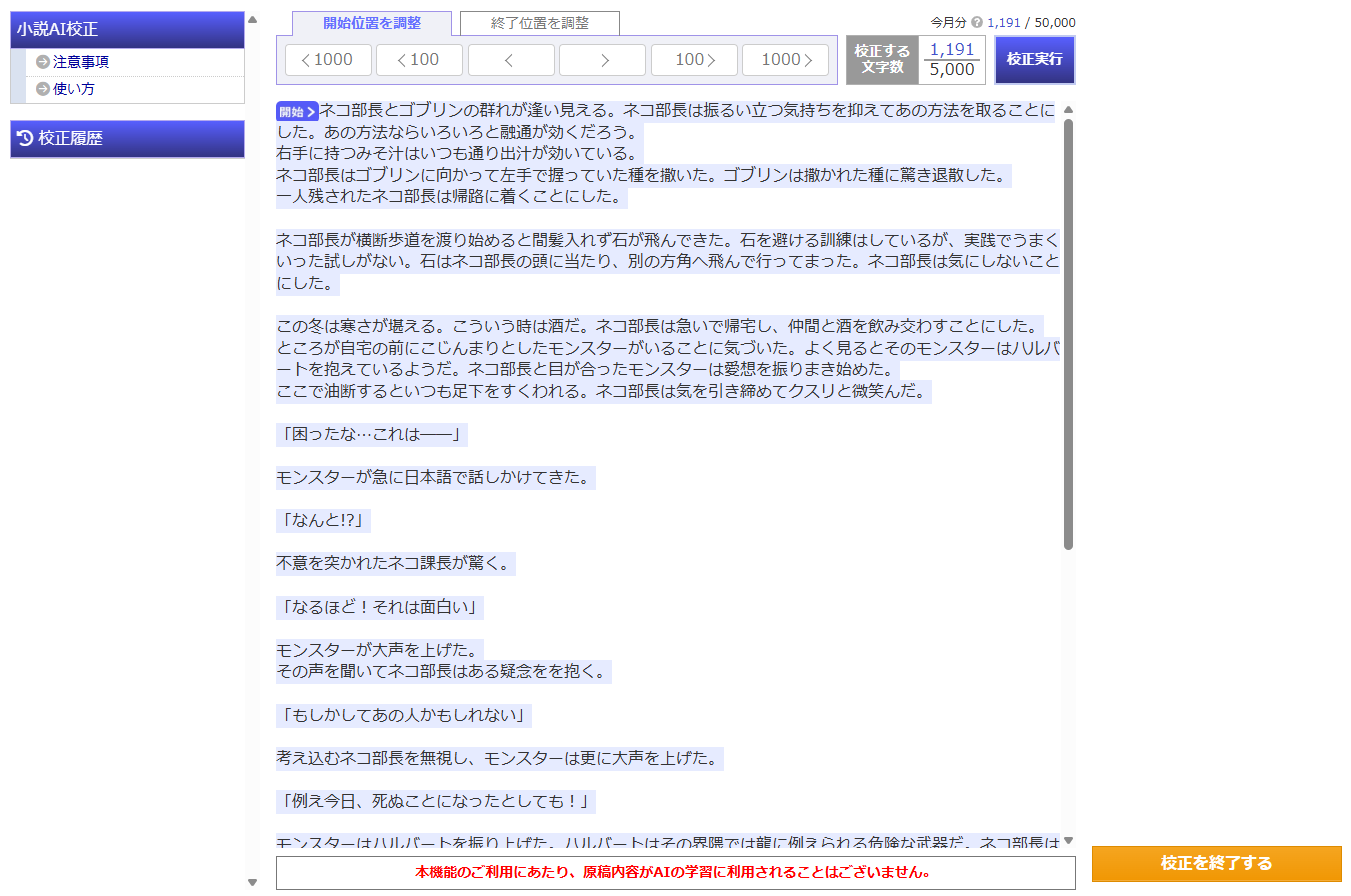Click the text area scroll-down arrow
The height and width of the screenshot is (896, 1351).
coord(1068,840)
